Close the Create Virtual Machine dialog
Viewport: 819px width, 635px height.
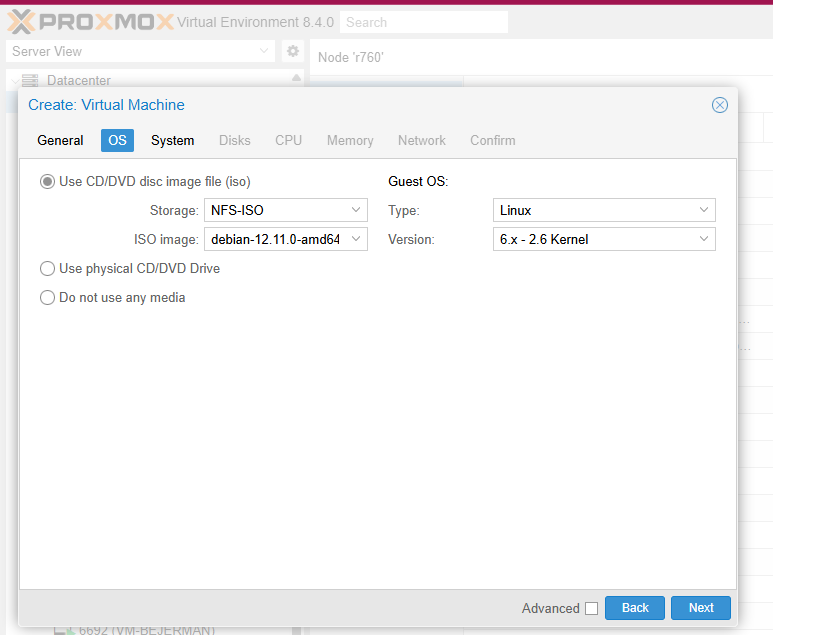(x=719, y=105)
